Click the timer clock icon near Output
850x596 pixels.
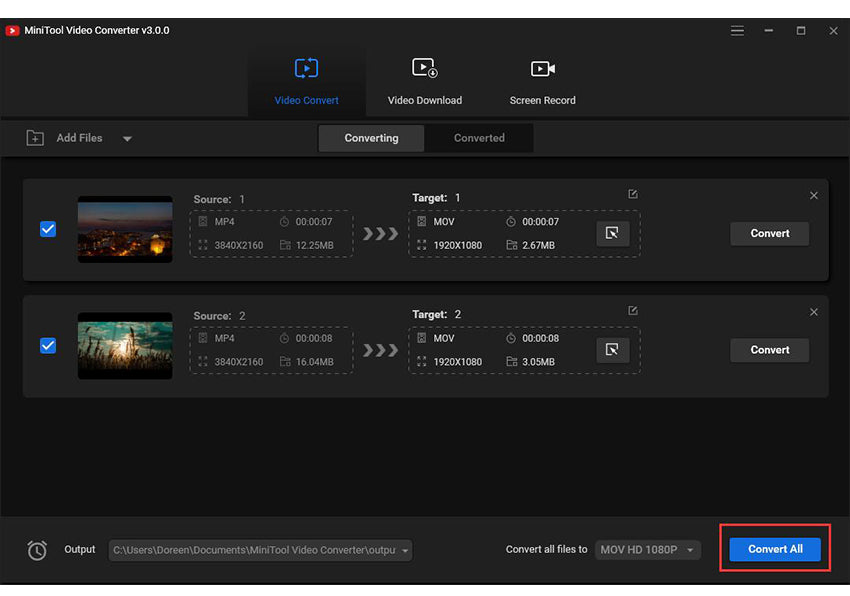tap(37, 550)
